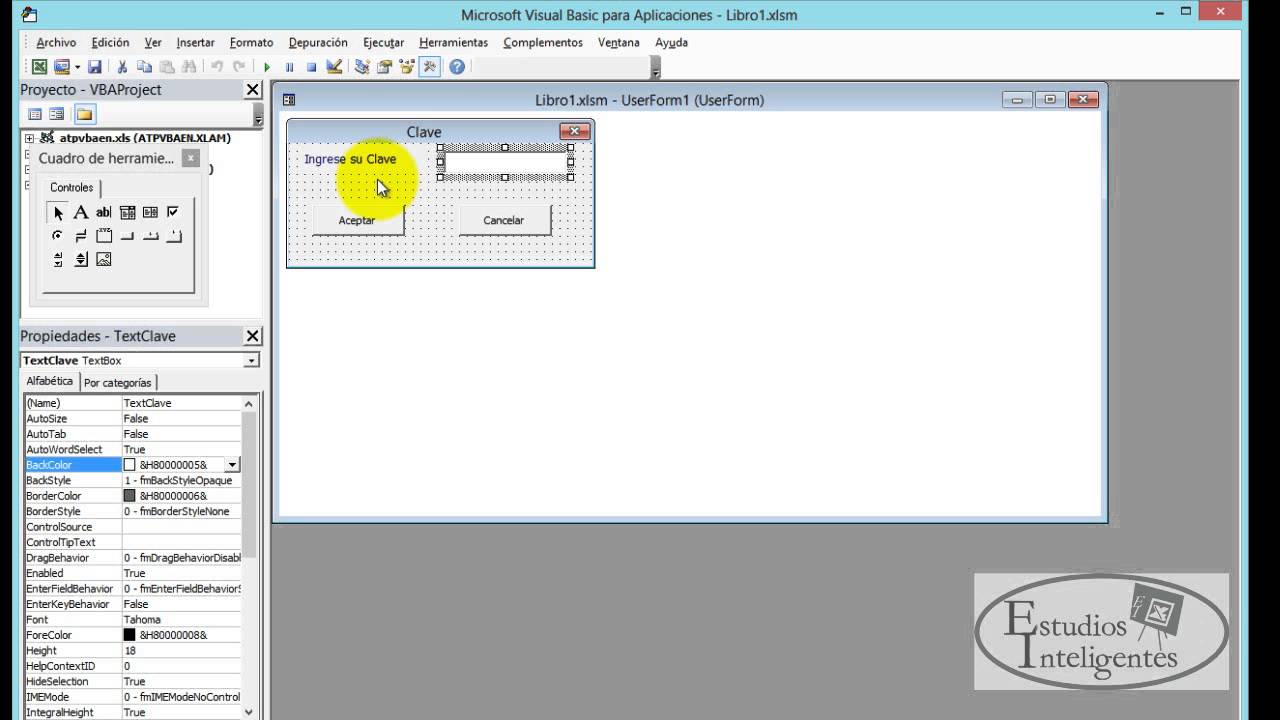This screenshot has width=1280, height=720.
Task: Select the Enabled property row
Action: coord(133,573)
